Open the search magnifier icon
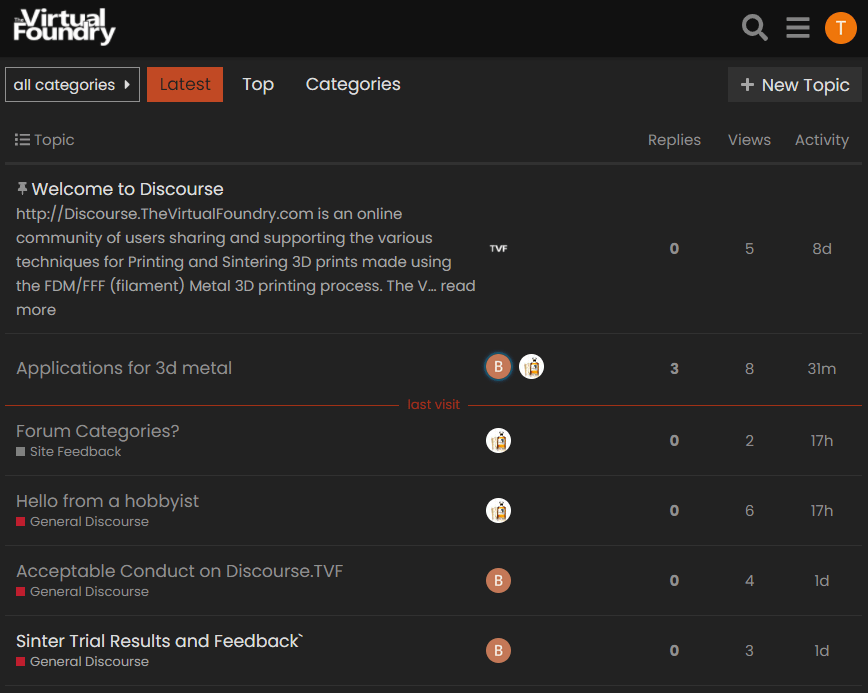 click(755, 28)
